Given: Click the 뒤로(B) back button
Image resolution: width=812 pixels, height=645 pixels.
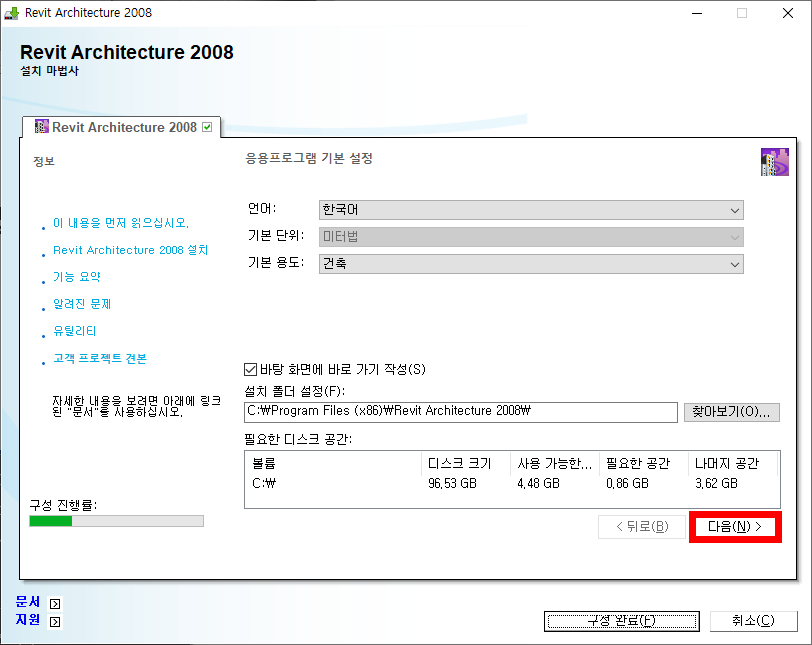Looking at the screenshot, I should click(x=642, y=526).
